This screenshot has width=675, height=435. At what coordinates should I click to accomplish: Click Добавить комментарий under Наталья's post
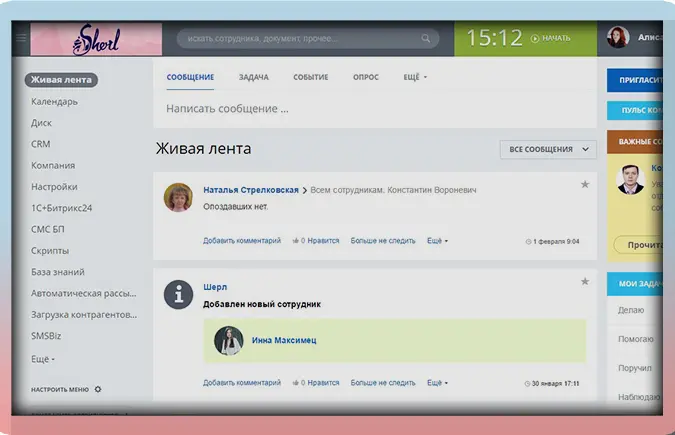point(241,241)
